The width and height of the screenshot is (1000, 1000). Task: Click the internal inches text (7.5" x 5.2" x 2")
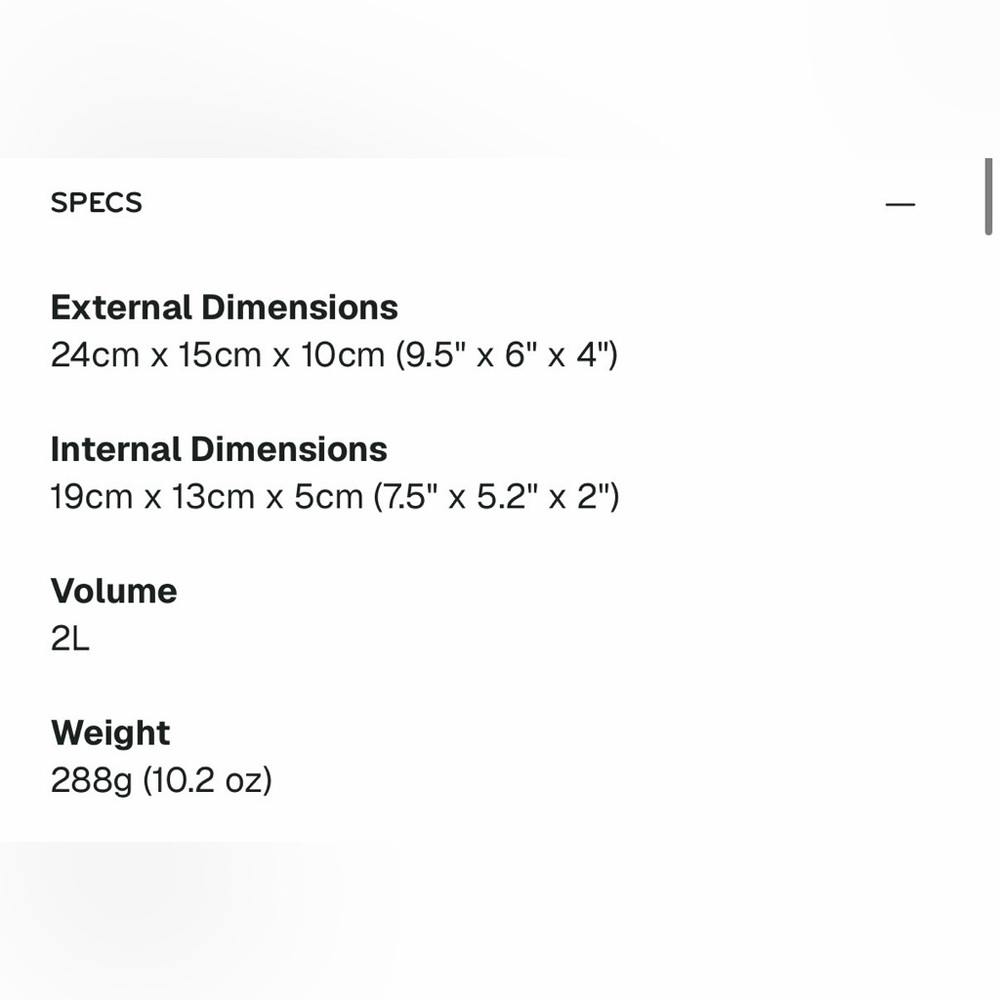(497, 496)
